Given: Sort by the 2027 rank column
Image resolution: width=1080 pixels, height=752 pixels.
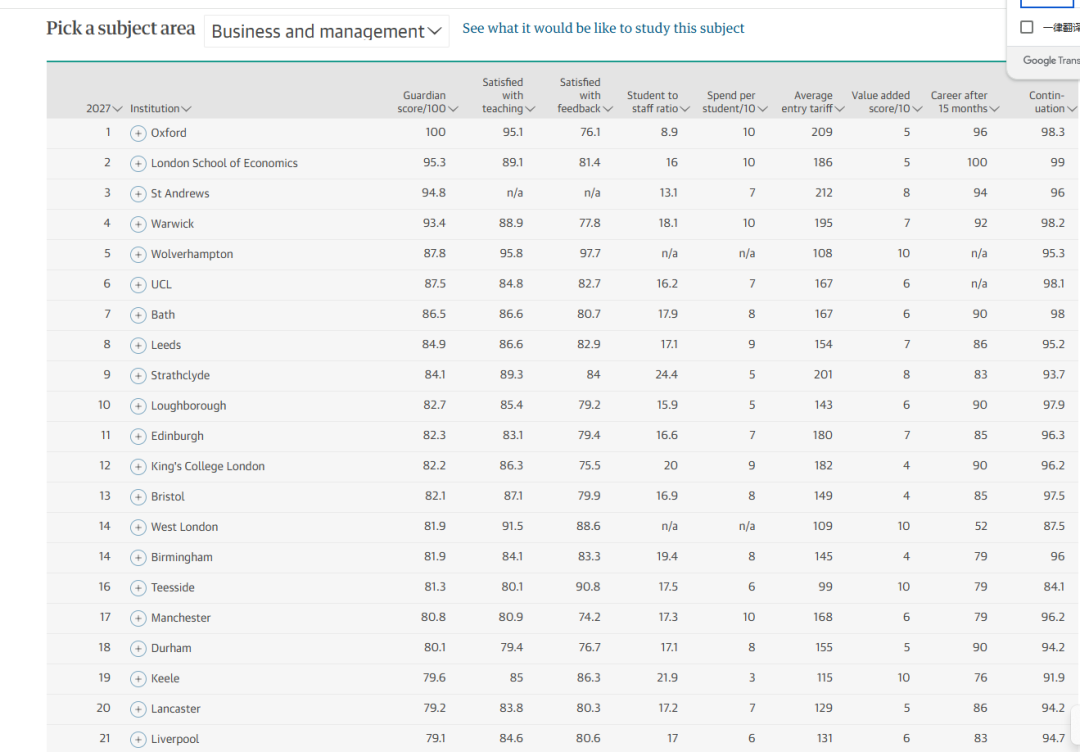Looking at the screenshot, I should [x=104, y=109].
